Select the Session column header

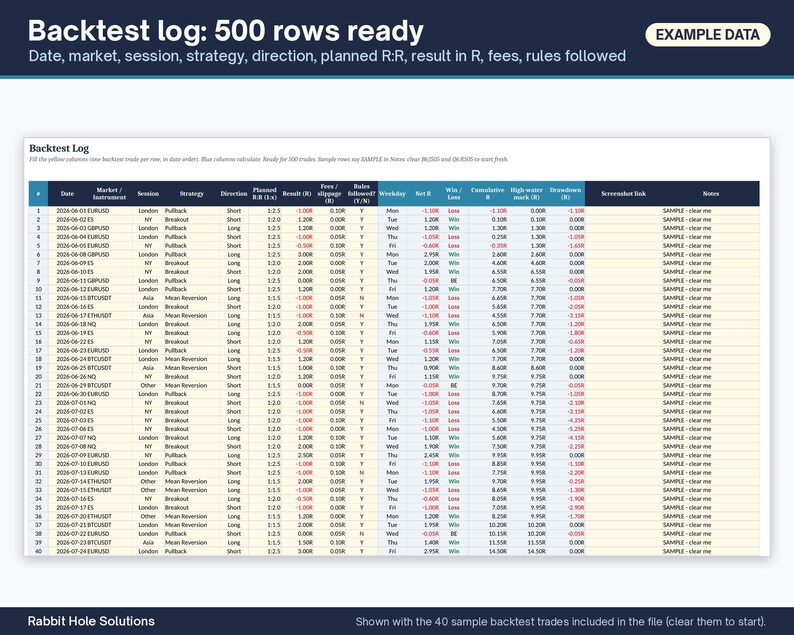click(x=148, y=193)
